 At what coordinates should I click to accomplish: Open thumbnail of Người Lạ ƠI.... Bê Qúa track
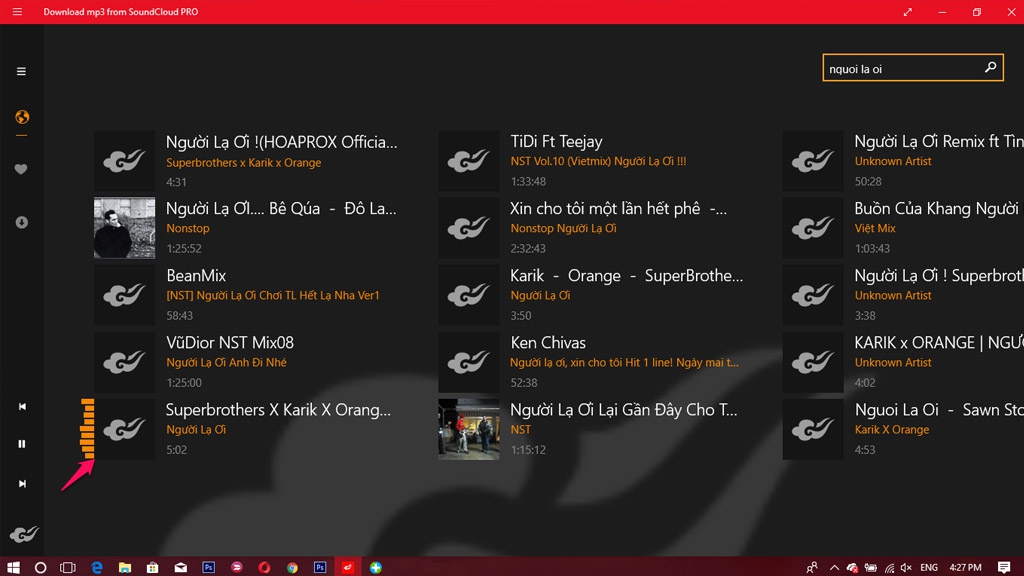[x=125, y=228]
